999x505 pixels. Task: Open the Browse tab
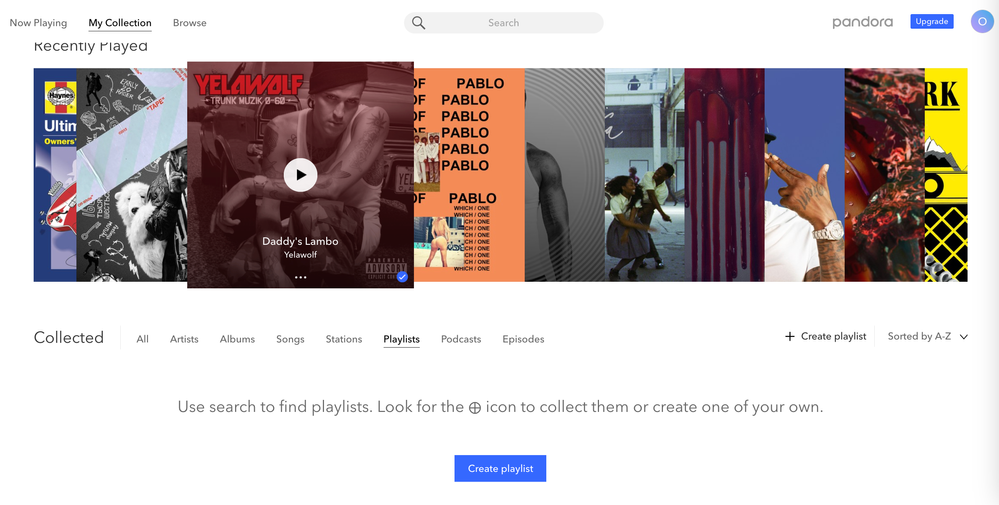click(190, 23)
